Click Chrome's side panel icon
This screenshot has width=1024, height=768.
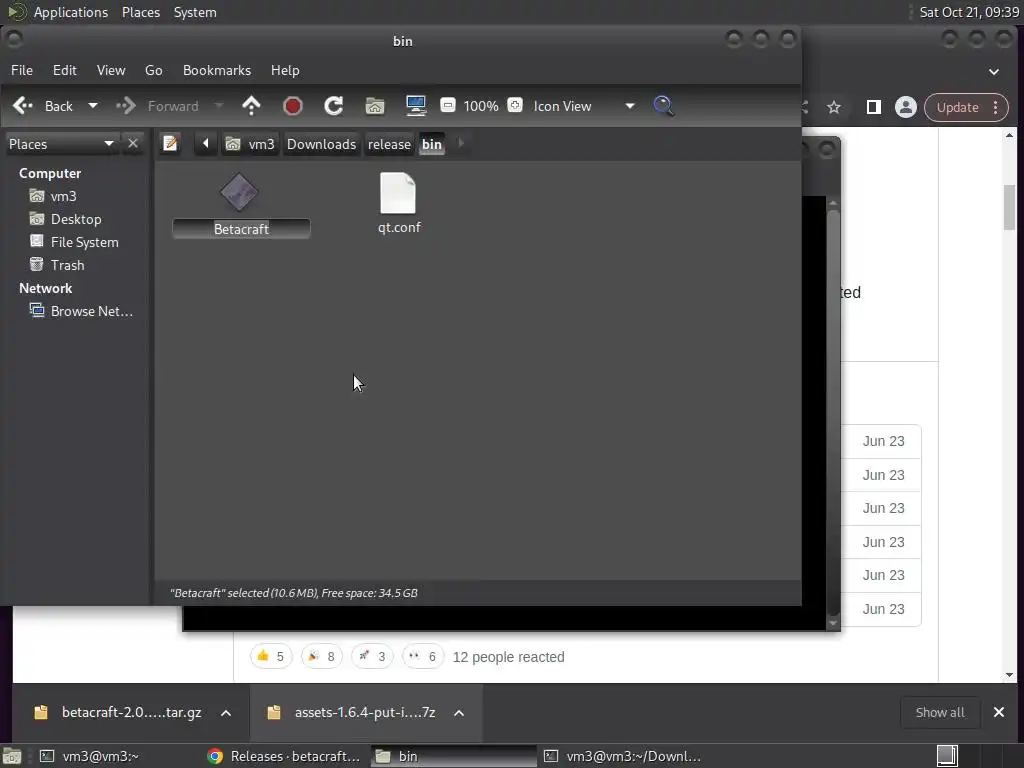pos(873,107)
